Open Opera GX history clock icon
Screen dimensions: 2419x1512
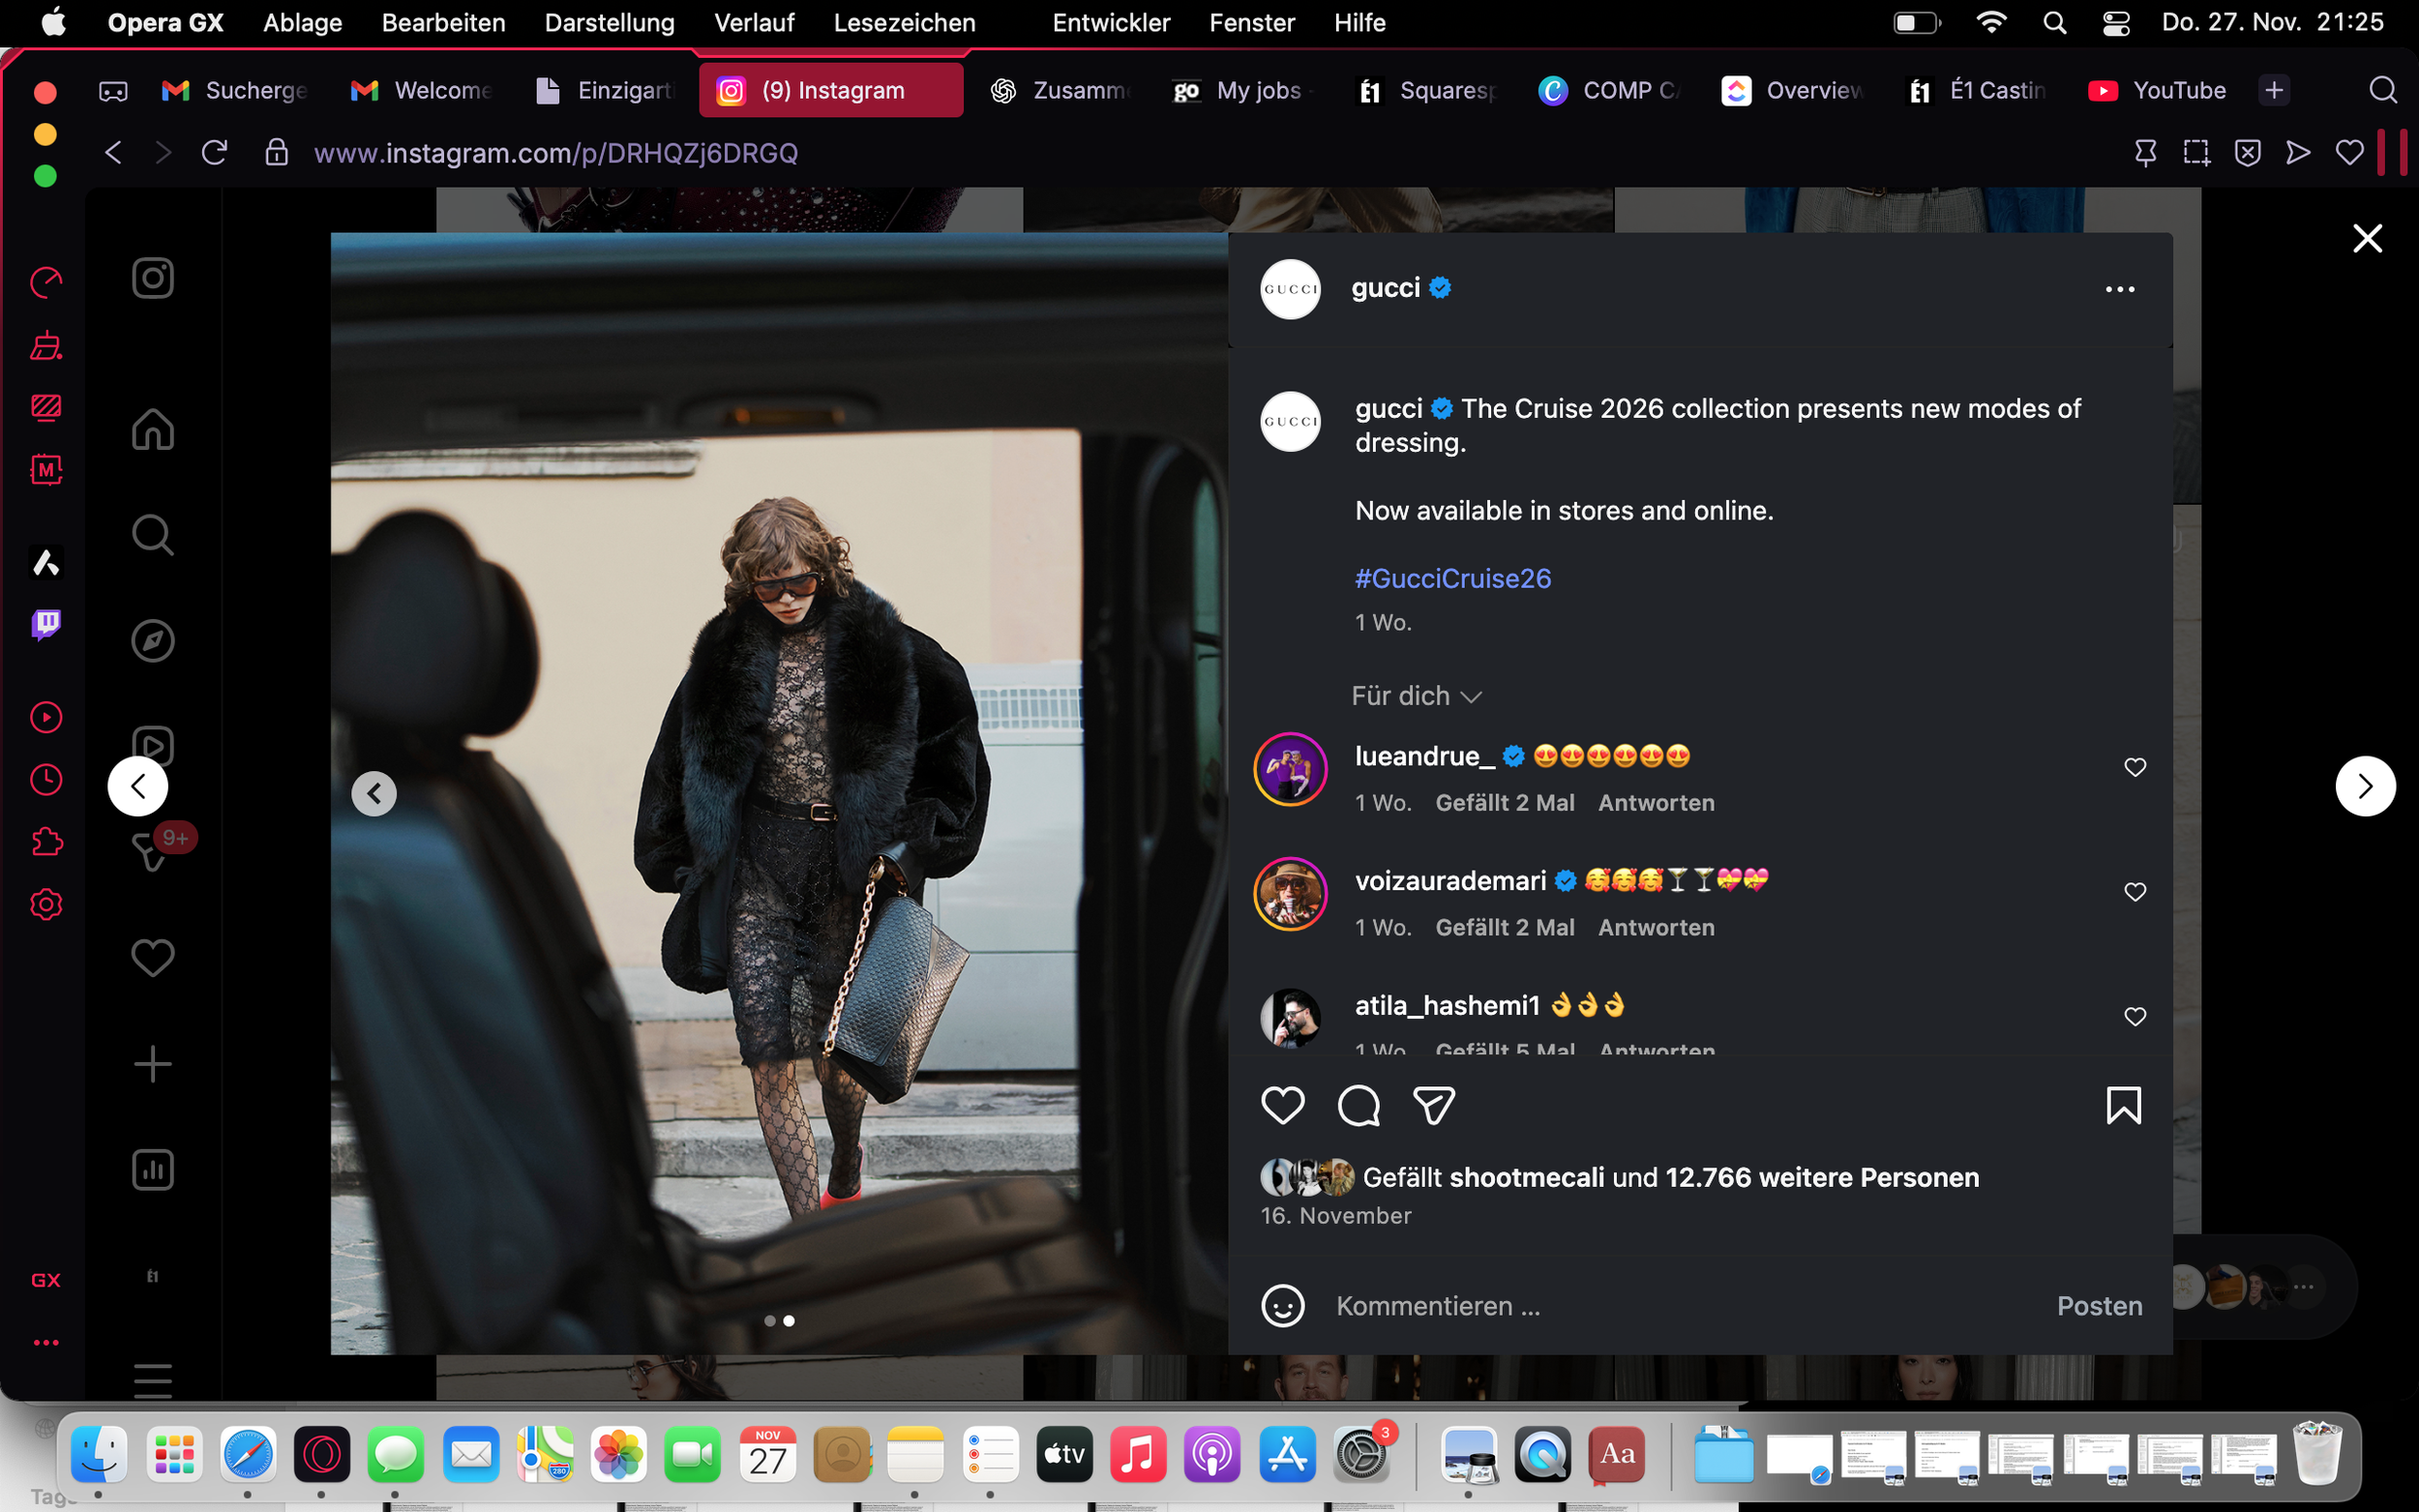pyautogui.click(x=46, y=780)
